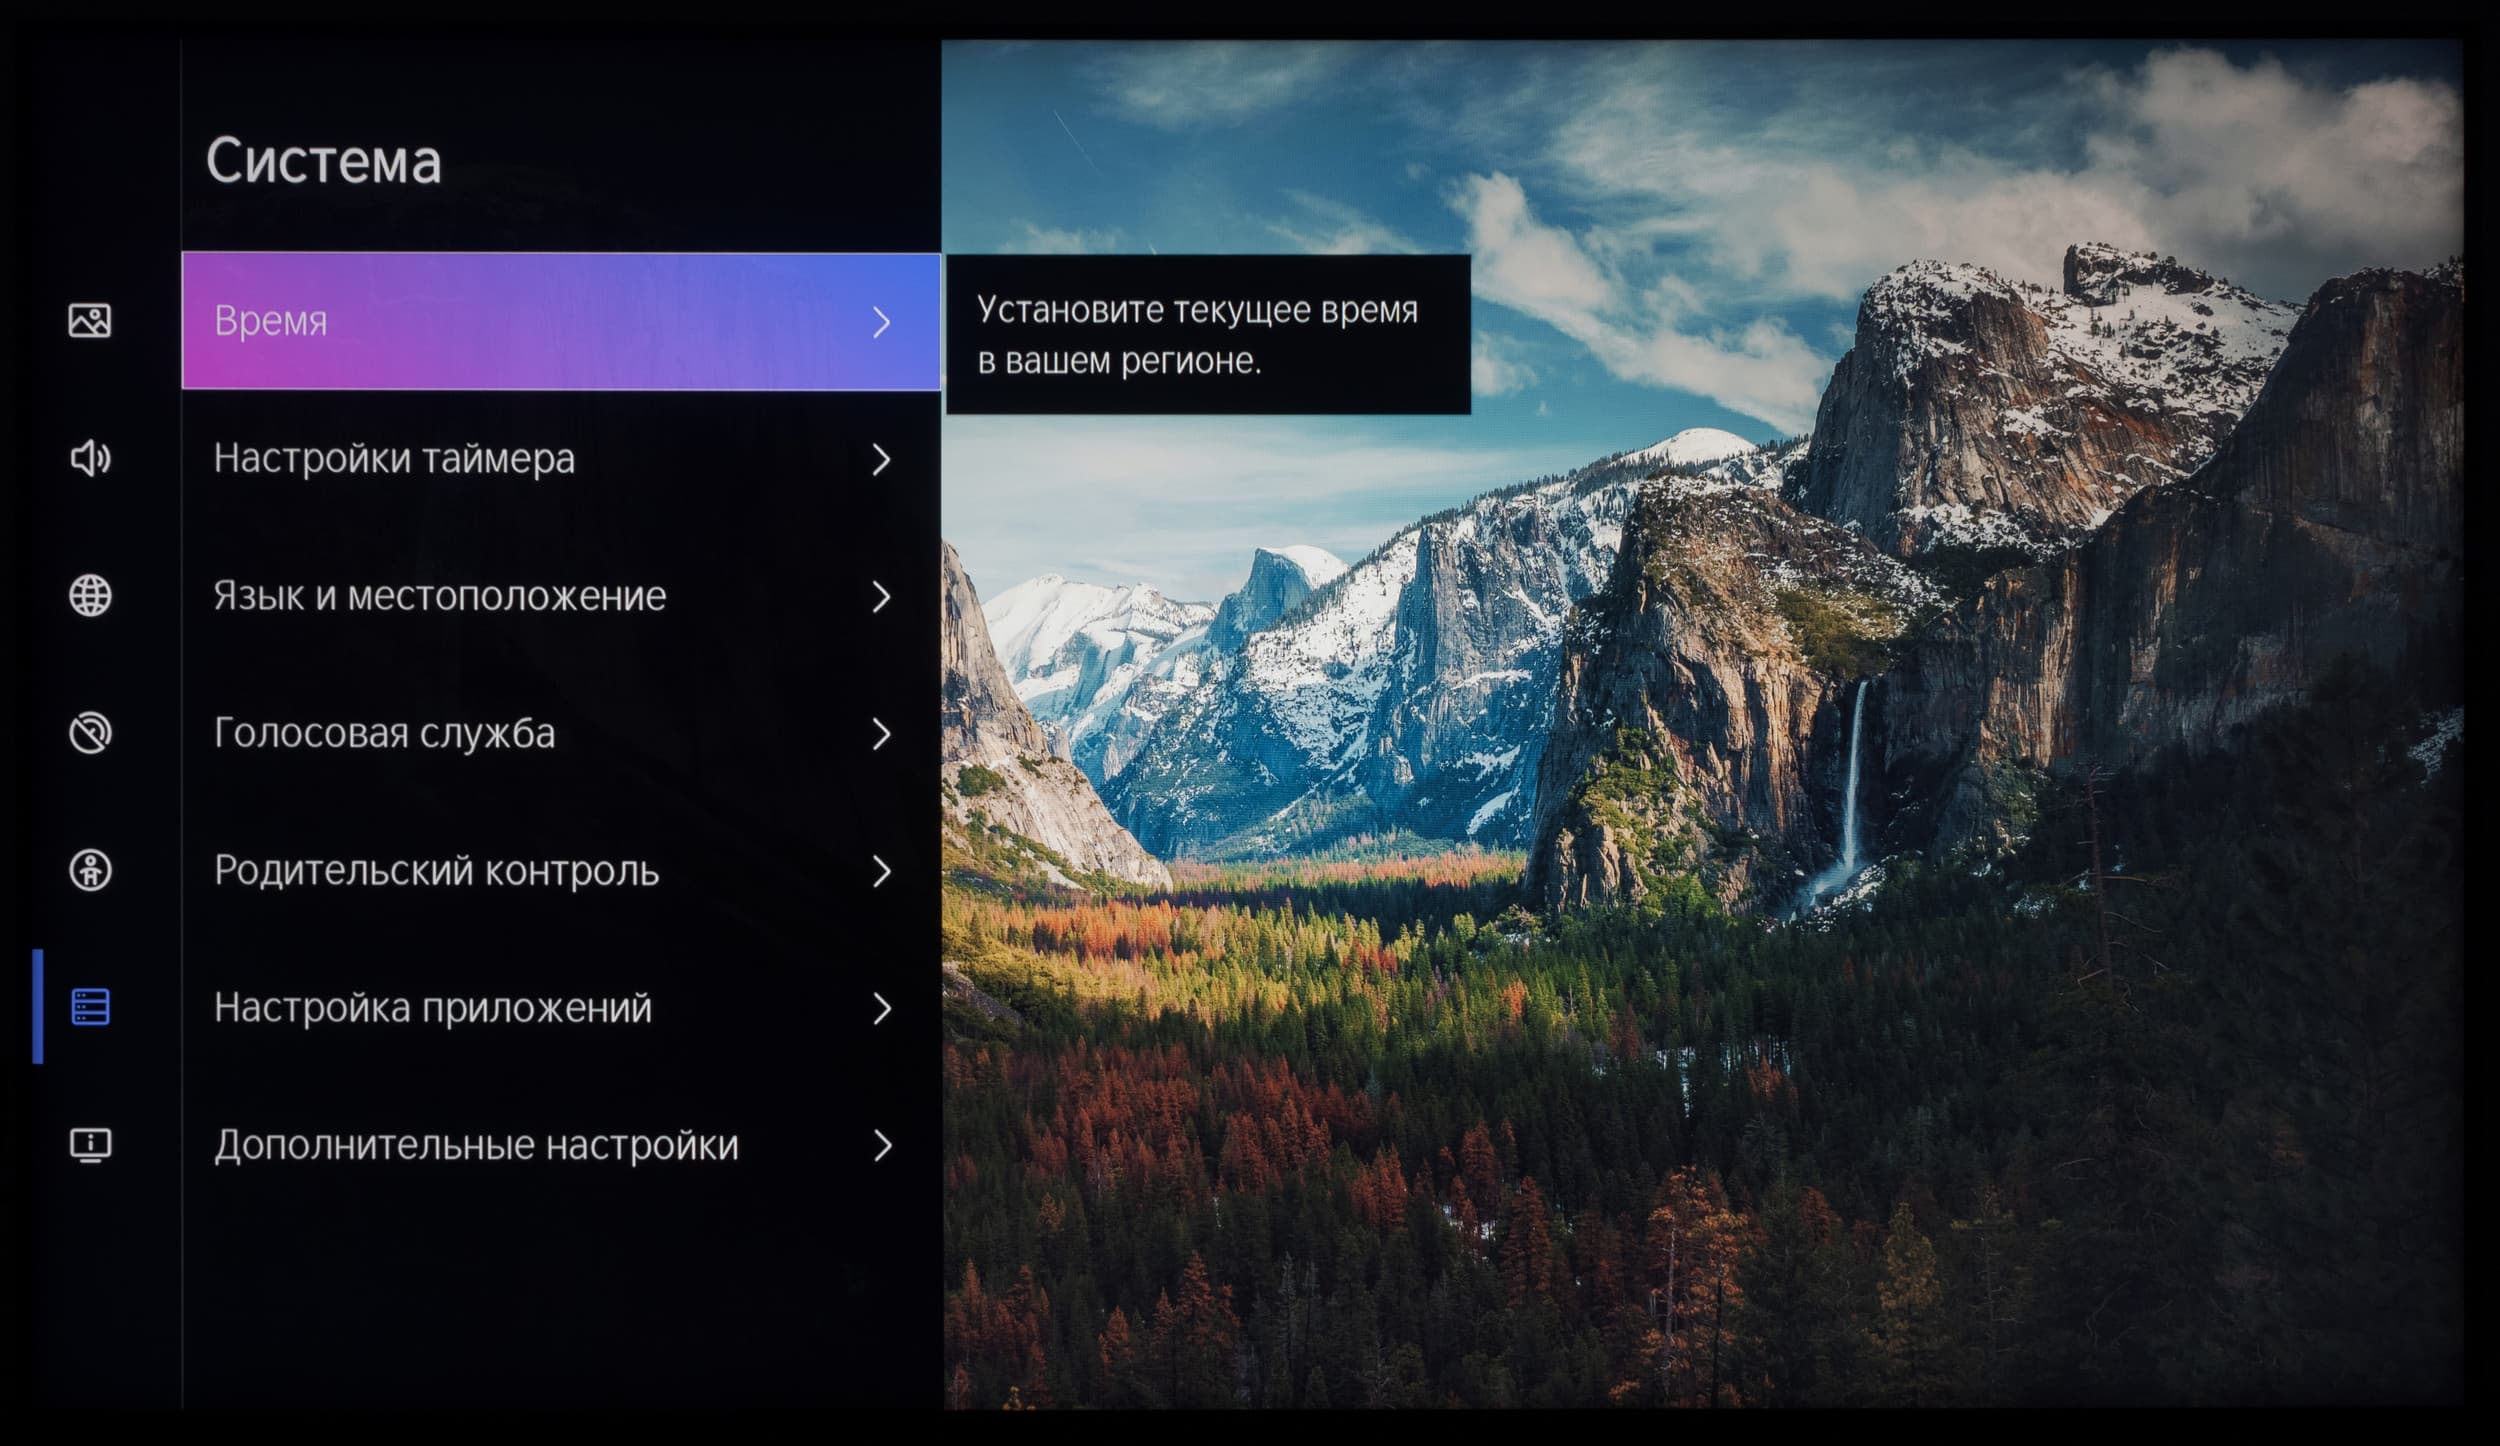Expand chevron beside Голосовая служба
Screen dimensions: 2500x1446
click(881, 733)
